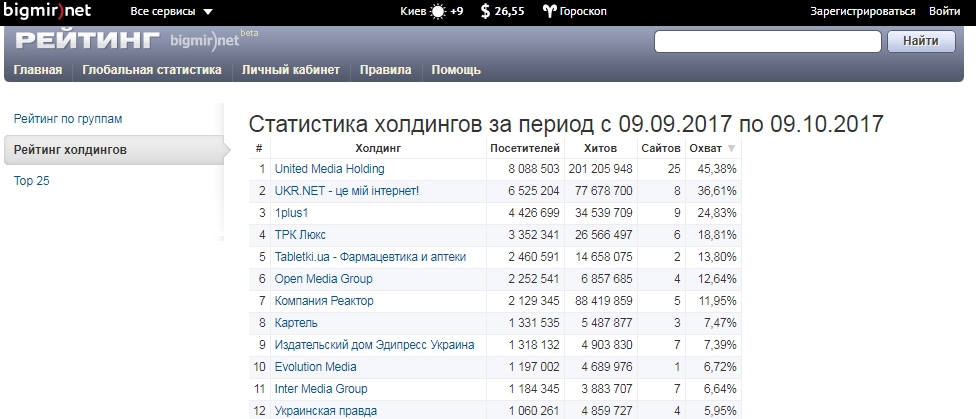
Task: Open the Картель holding link
Action: pyautogui.click(x=296, y=323)
